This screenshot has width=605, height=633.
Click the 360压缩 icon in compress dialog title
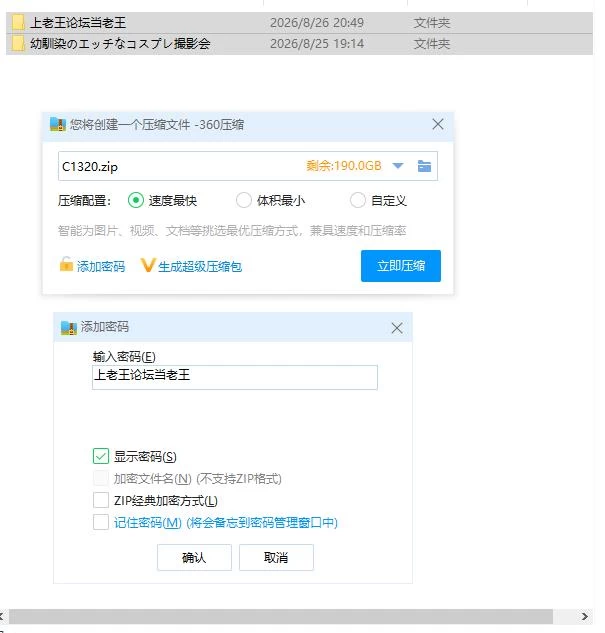point(58,124)
